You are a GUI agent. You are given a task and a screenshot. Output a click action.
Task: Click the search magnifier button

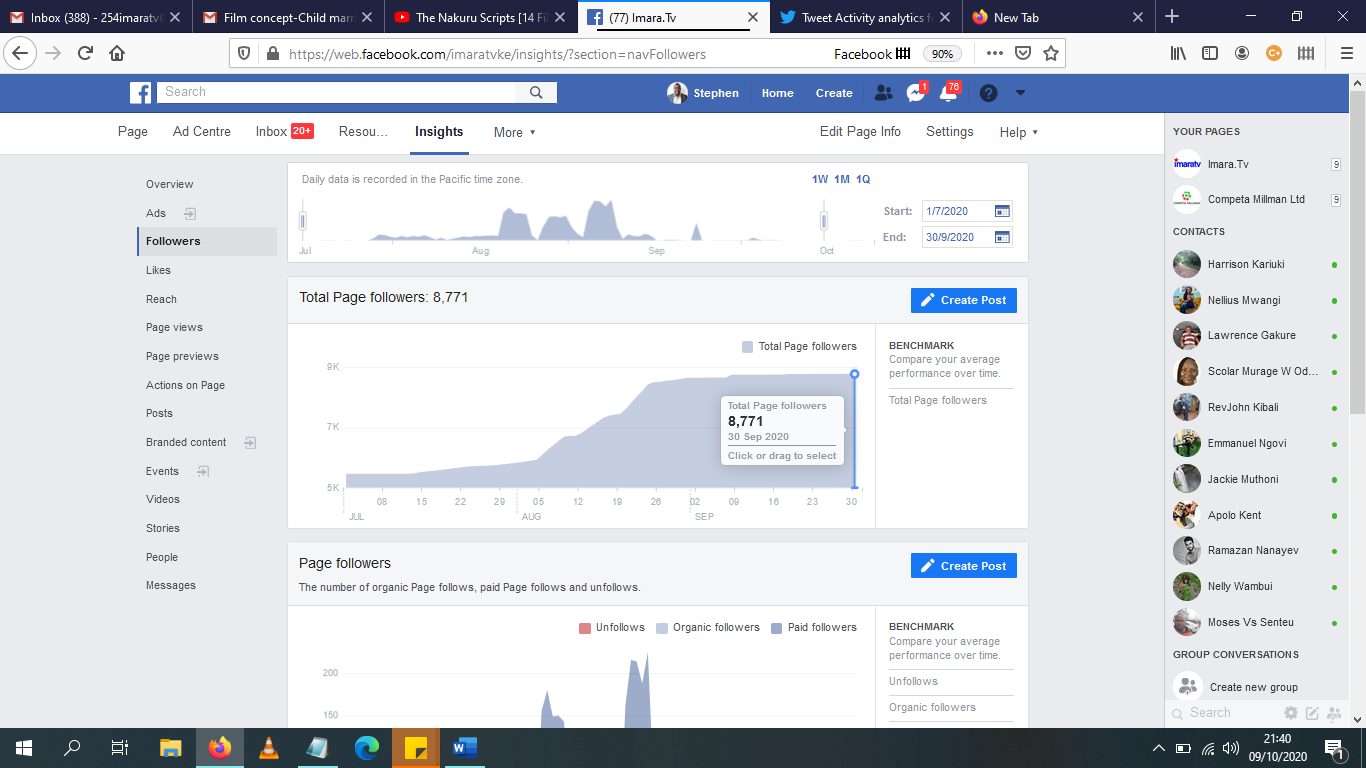pyautogui.click(x=536, y=92)
